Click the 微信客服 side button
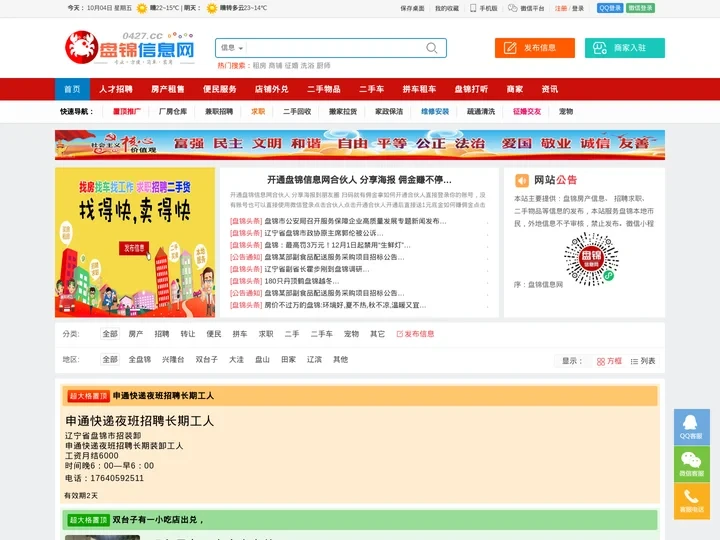720x540 pixels. coord(692,464)
